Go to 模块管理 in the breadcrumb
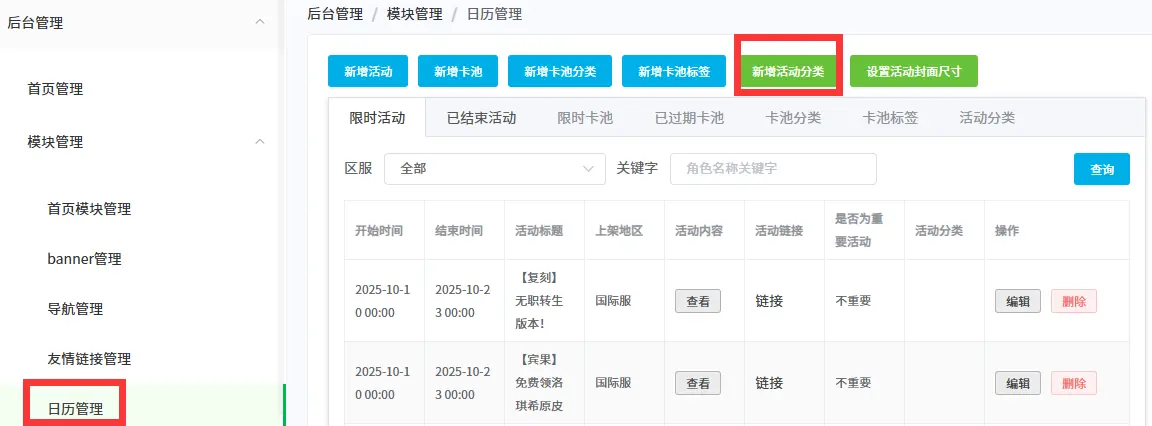1152x426 pixels. pyautogui.click(x=414, y=14)
